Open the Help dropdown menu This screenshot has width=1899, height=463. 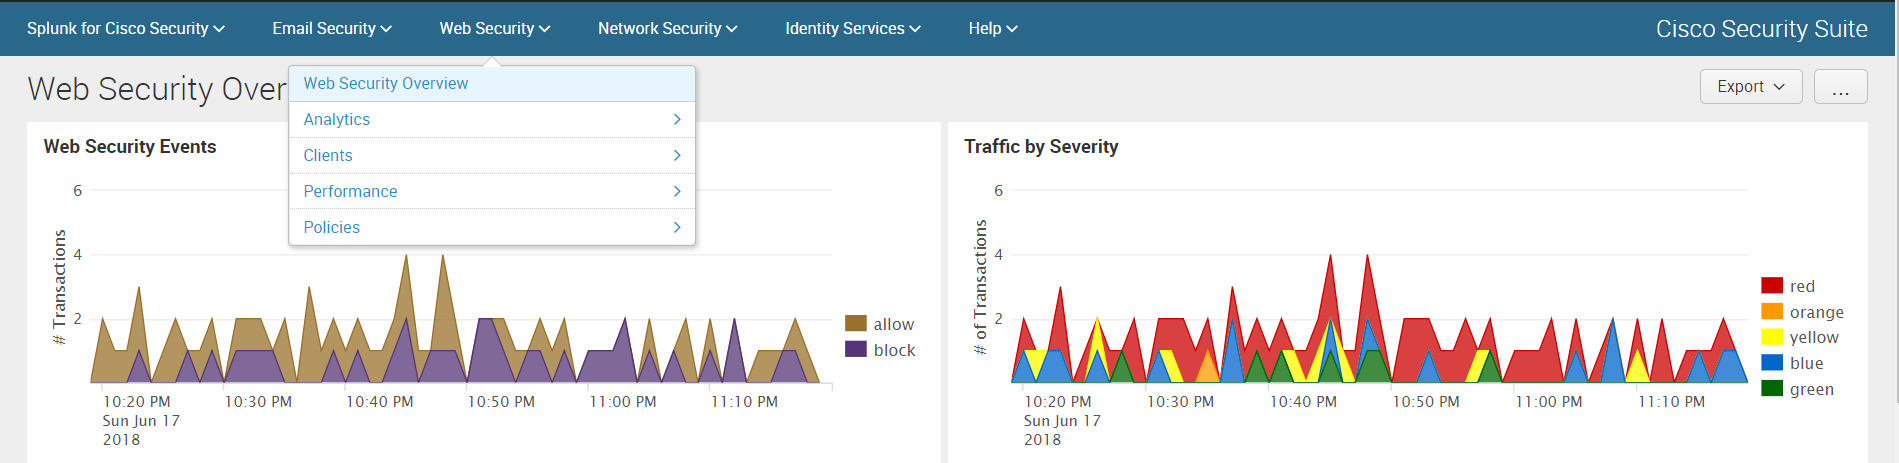[993, 29]
